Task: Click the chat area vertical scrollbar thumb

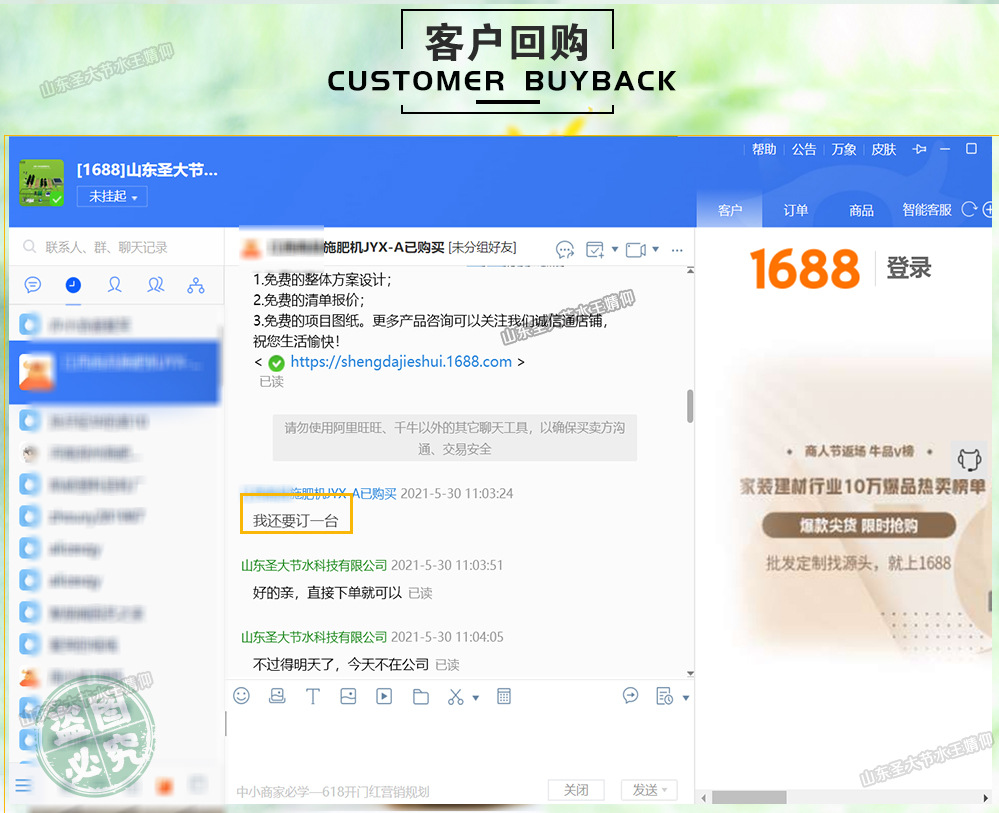Action: [x=690, y=406]
